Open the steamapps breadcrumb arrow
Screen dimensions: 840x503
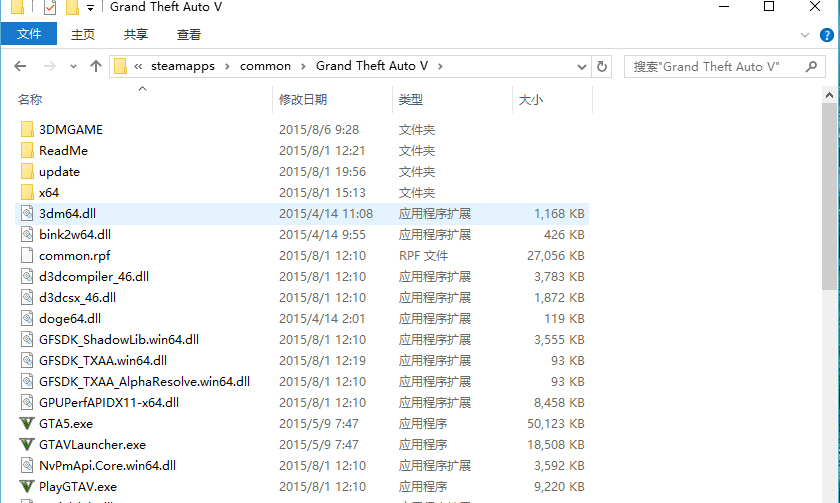click(228, 66)
